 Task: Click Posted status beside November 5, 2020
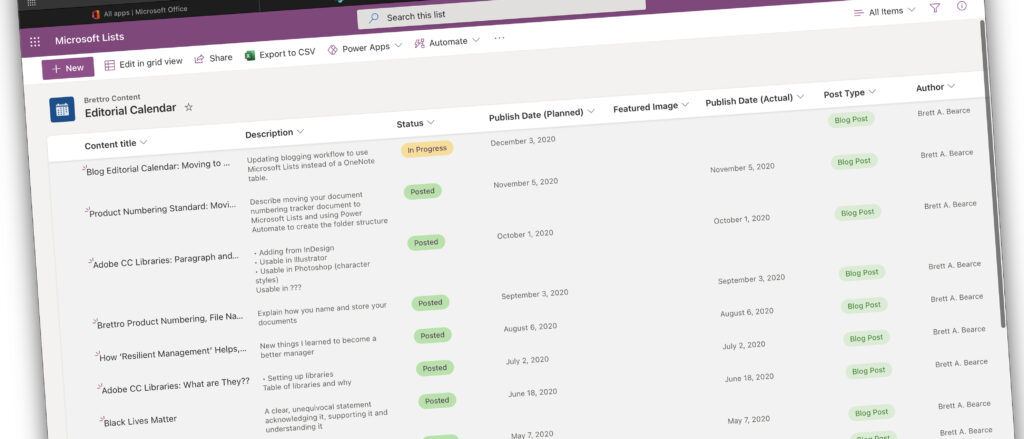pyautogui.click(x=423, y=191)
